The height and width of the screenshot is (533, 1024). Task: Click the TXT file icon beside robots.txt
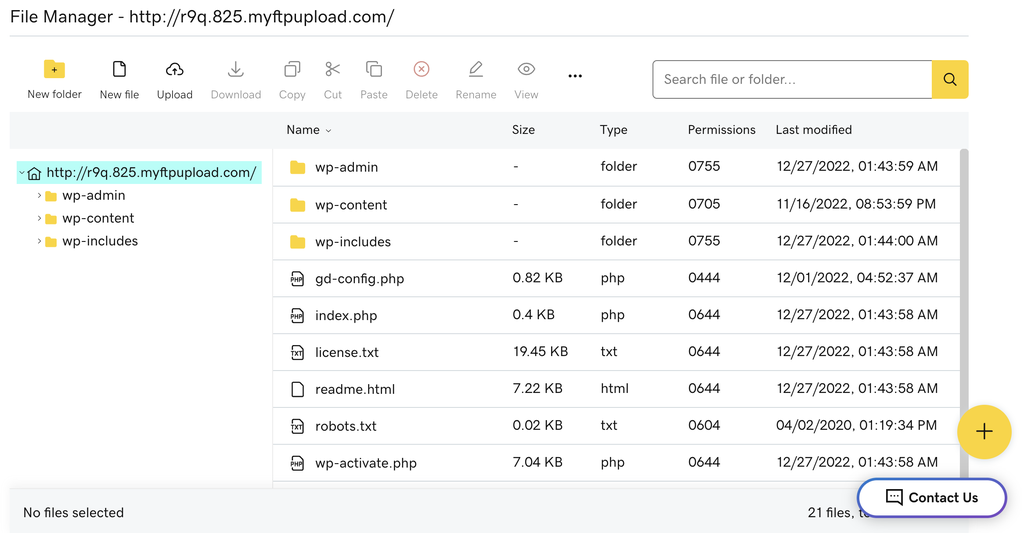tap(297, 427)
